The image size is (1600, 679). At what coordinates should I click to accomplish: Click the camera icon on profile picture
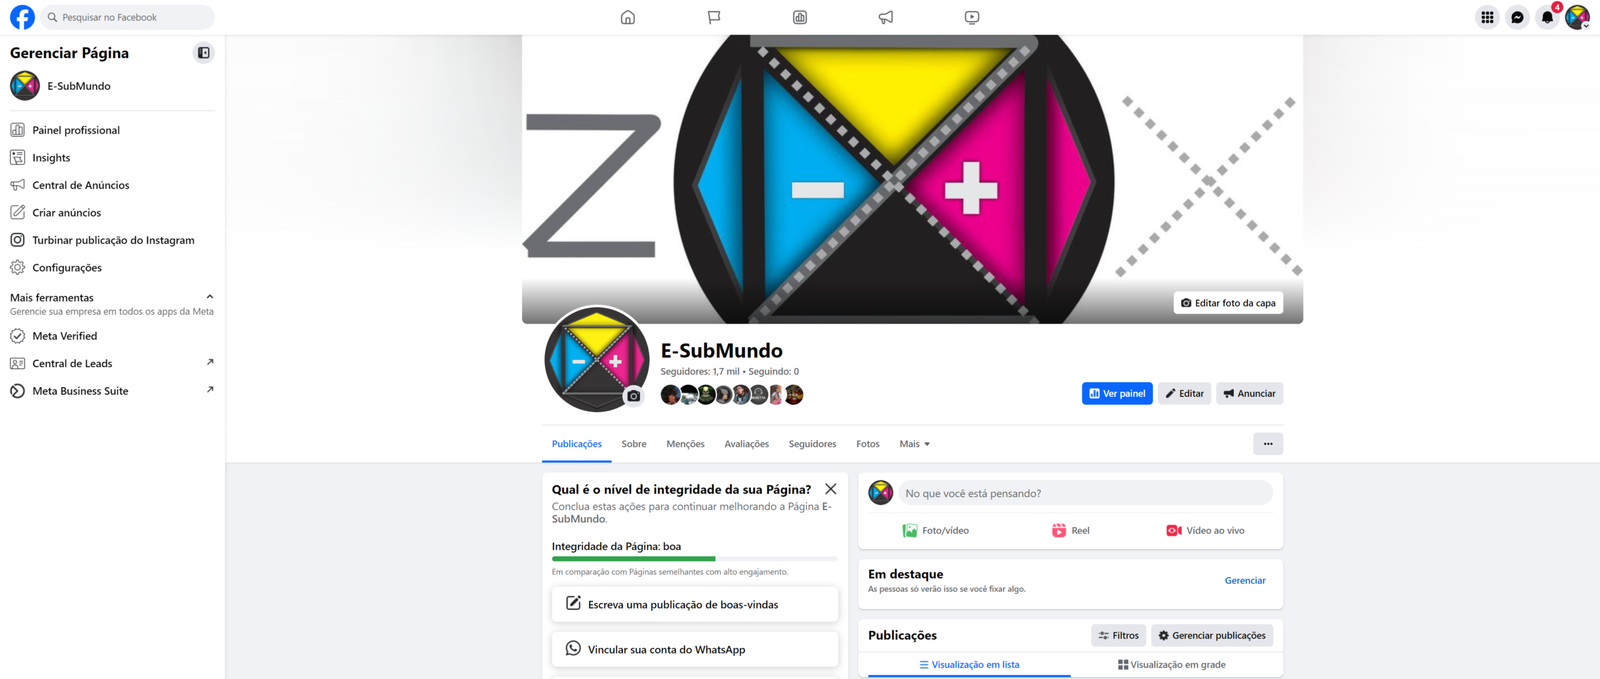[633, 396]
